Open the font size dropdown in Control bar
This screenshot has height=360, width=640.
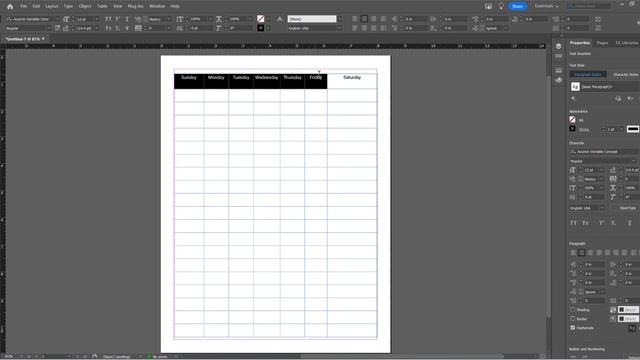point(97,19)
